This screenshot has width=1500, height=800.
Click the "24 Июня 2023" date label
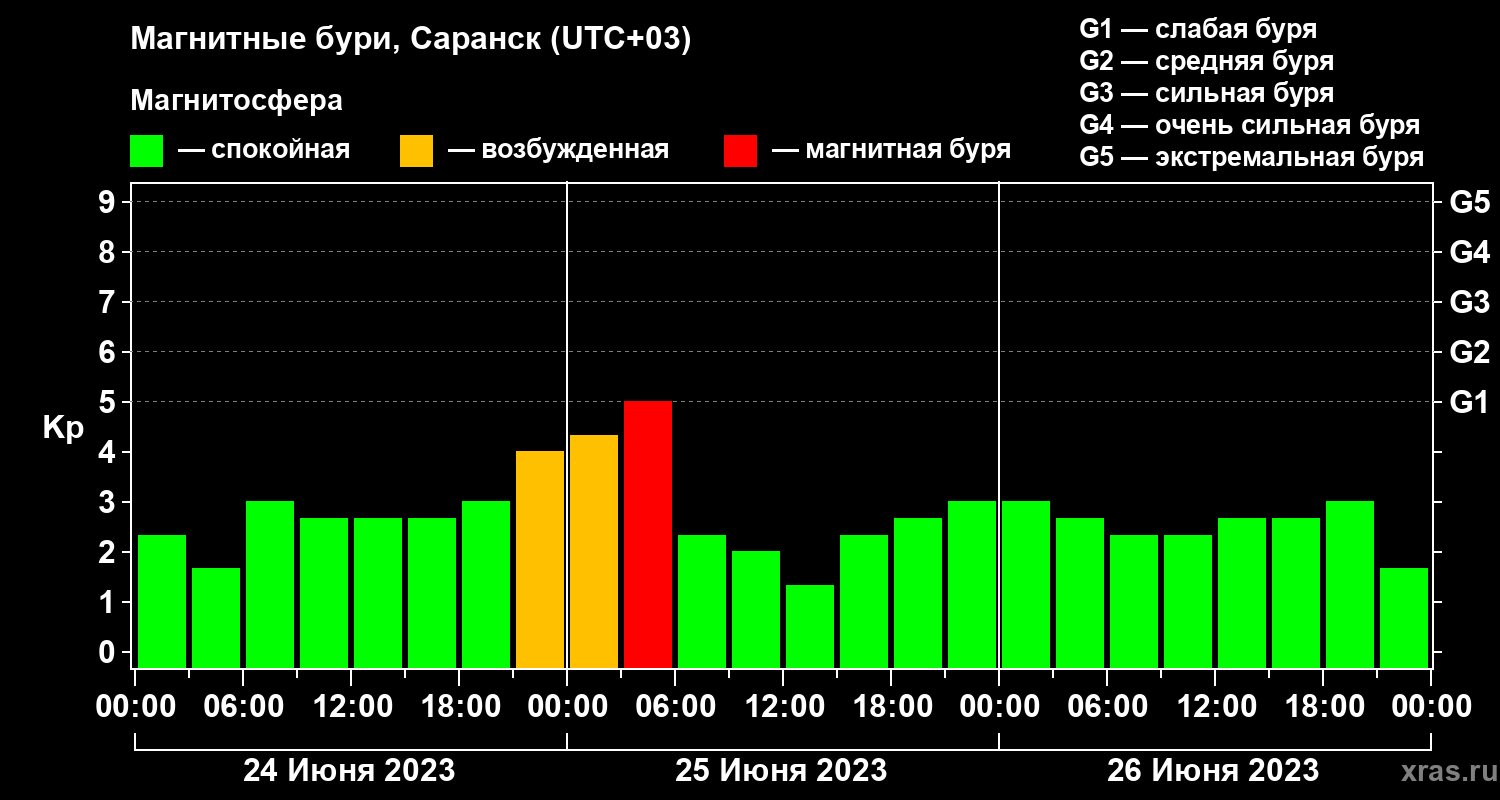coord(349,771)
